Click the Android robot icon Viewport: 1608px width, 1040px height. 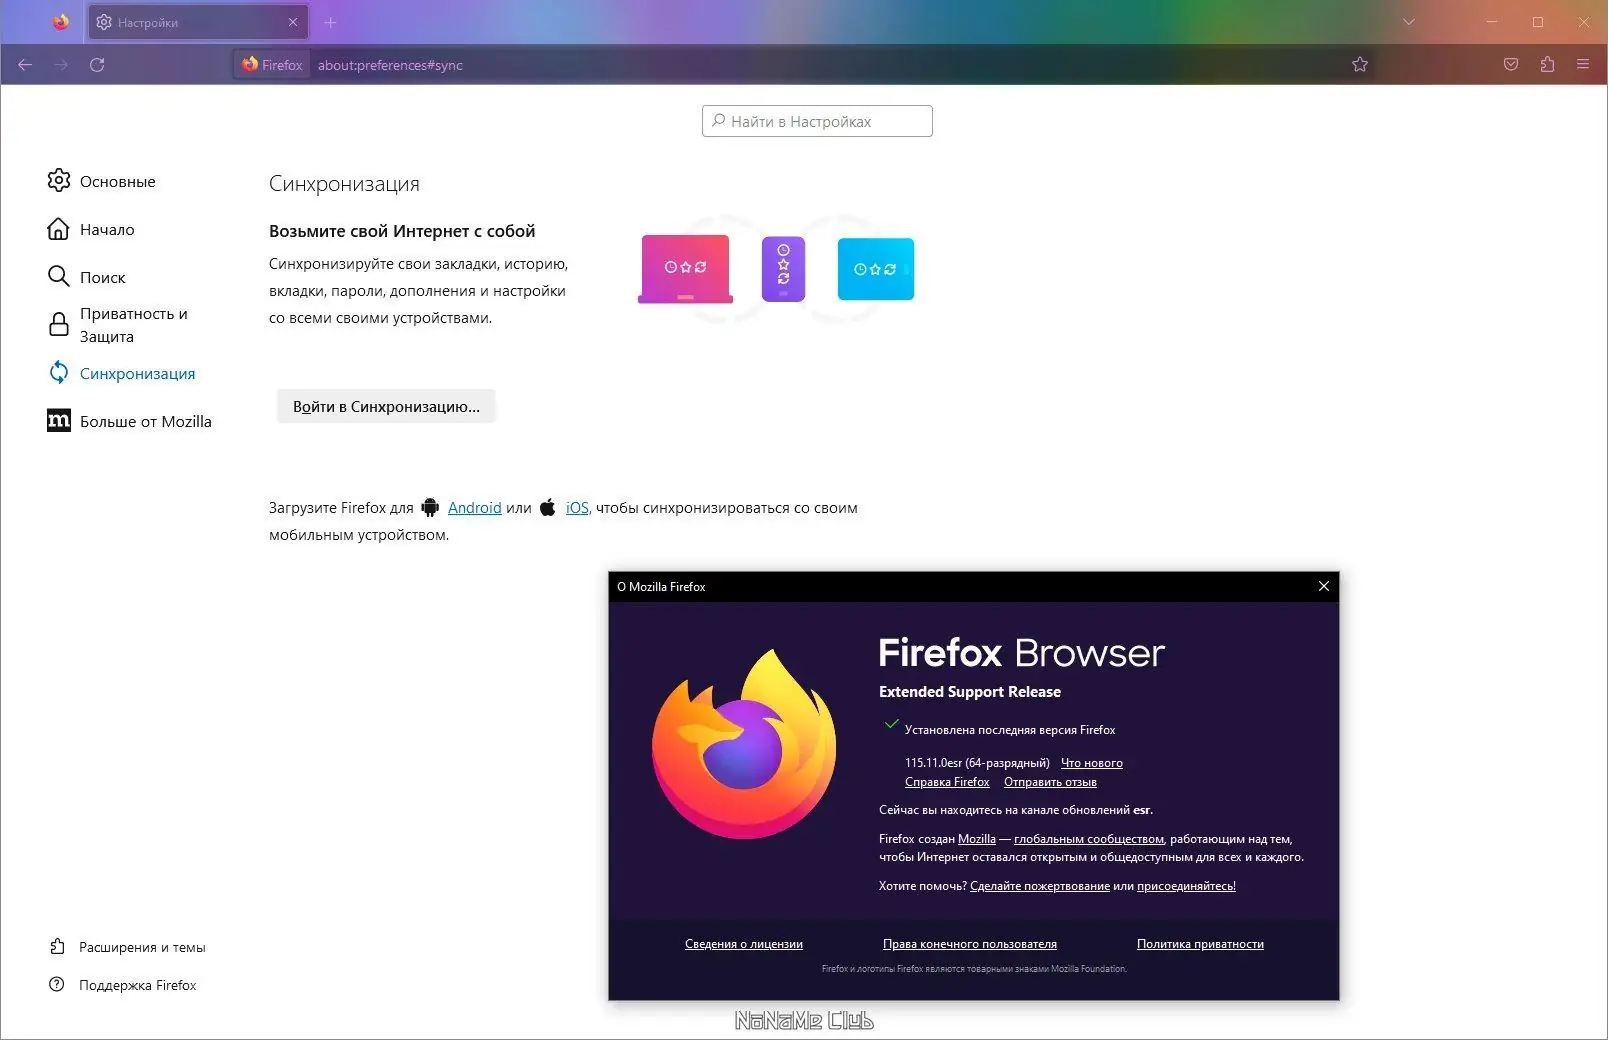(x=430, y=507)
